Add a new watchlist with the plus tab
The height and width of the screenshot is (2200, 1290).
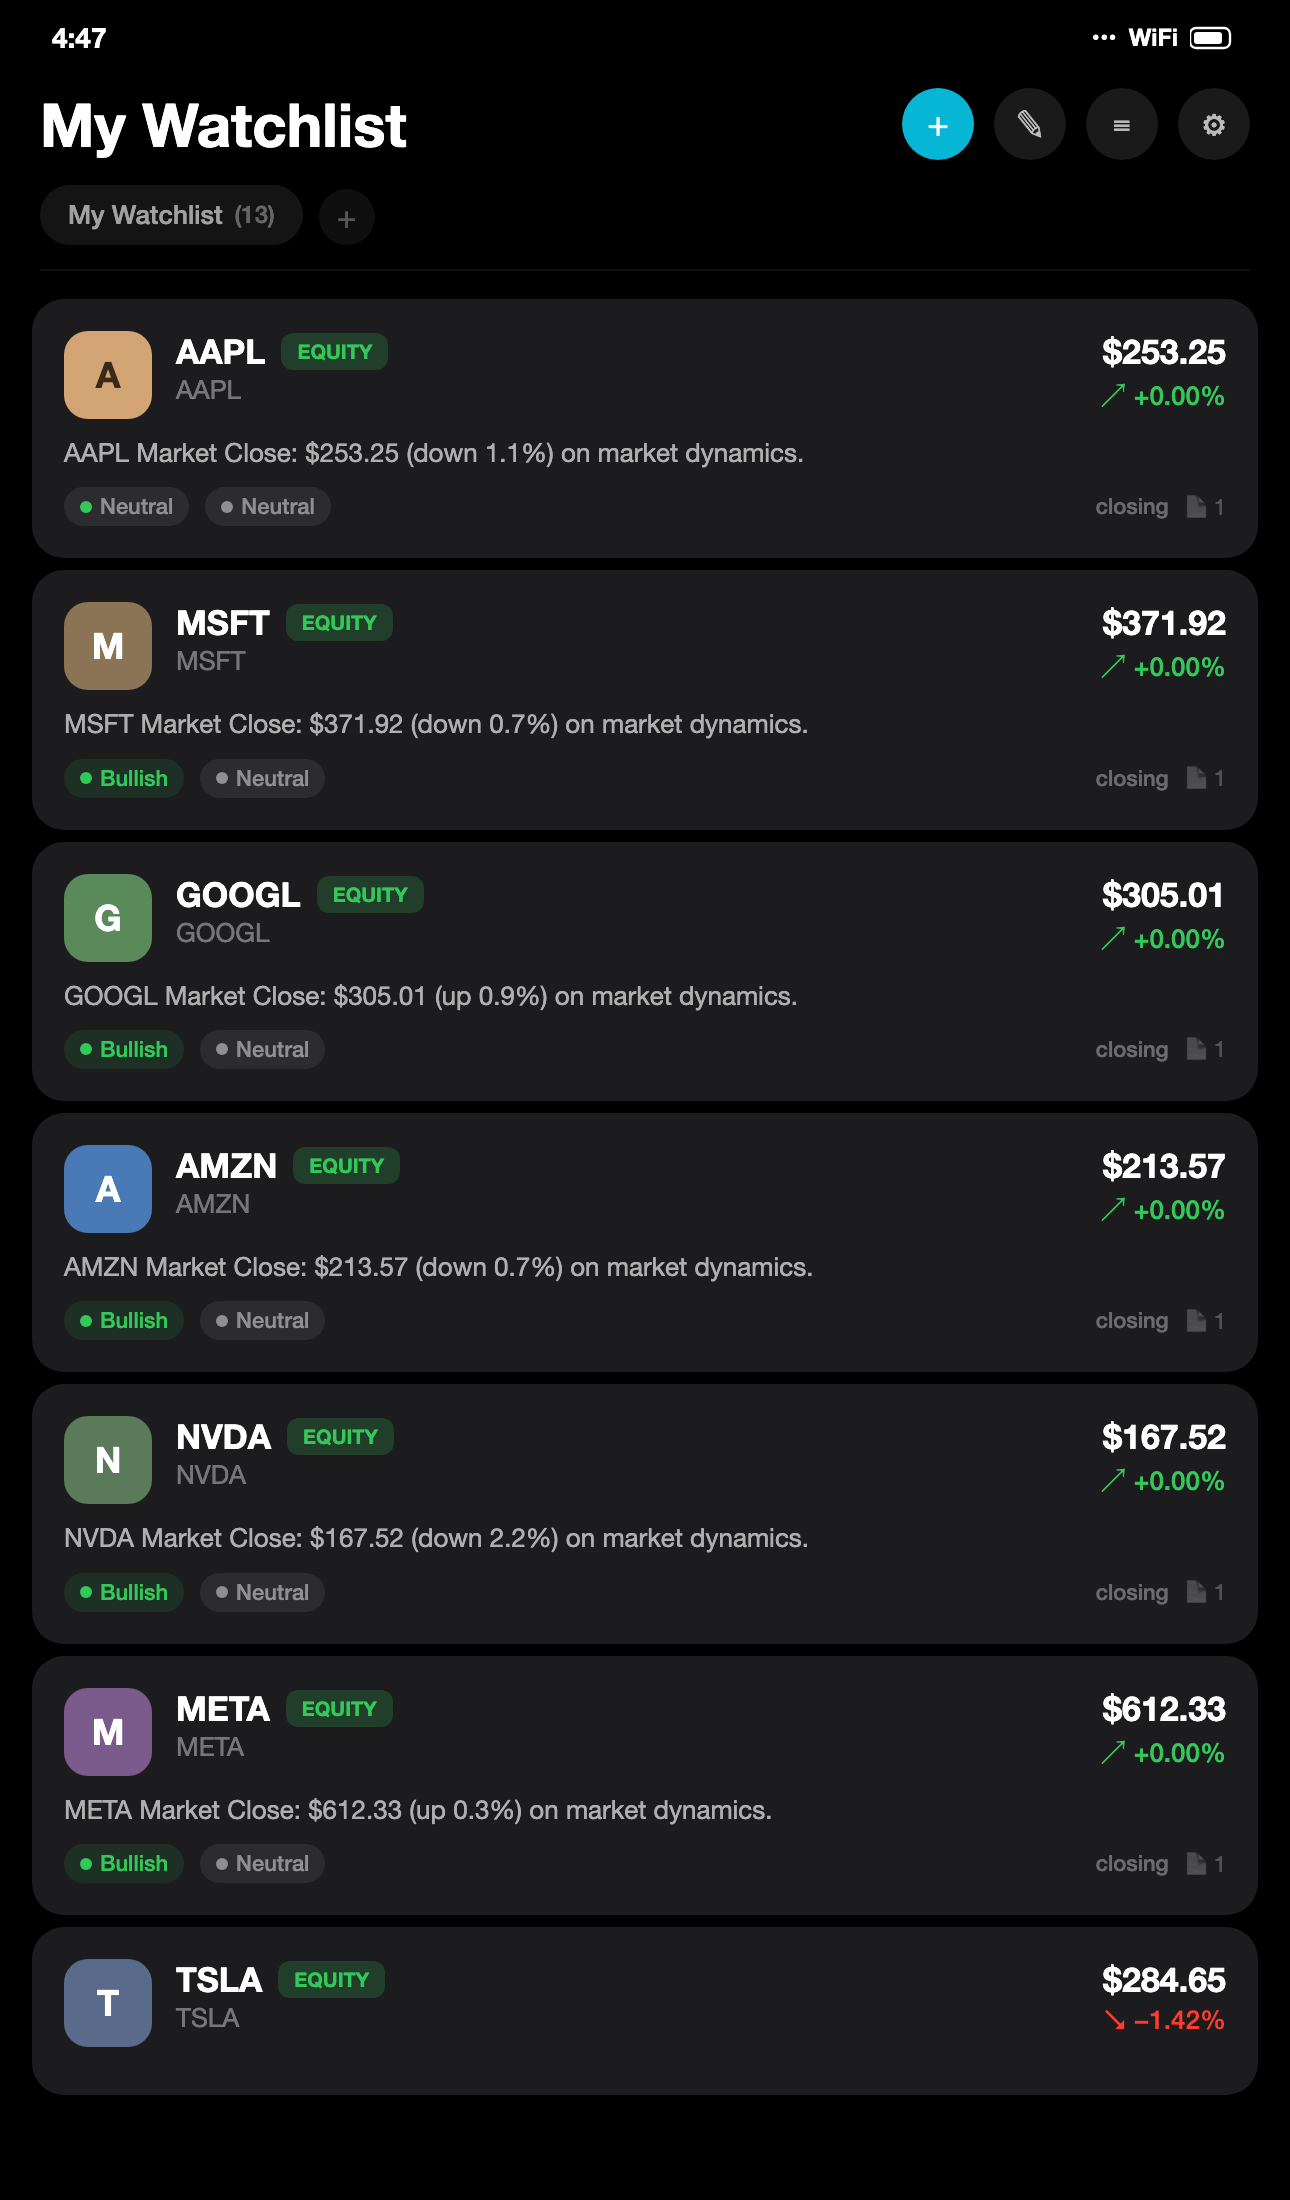point(346,216)
